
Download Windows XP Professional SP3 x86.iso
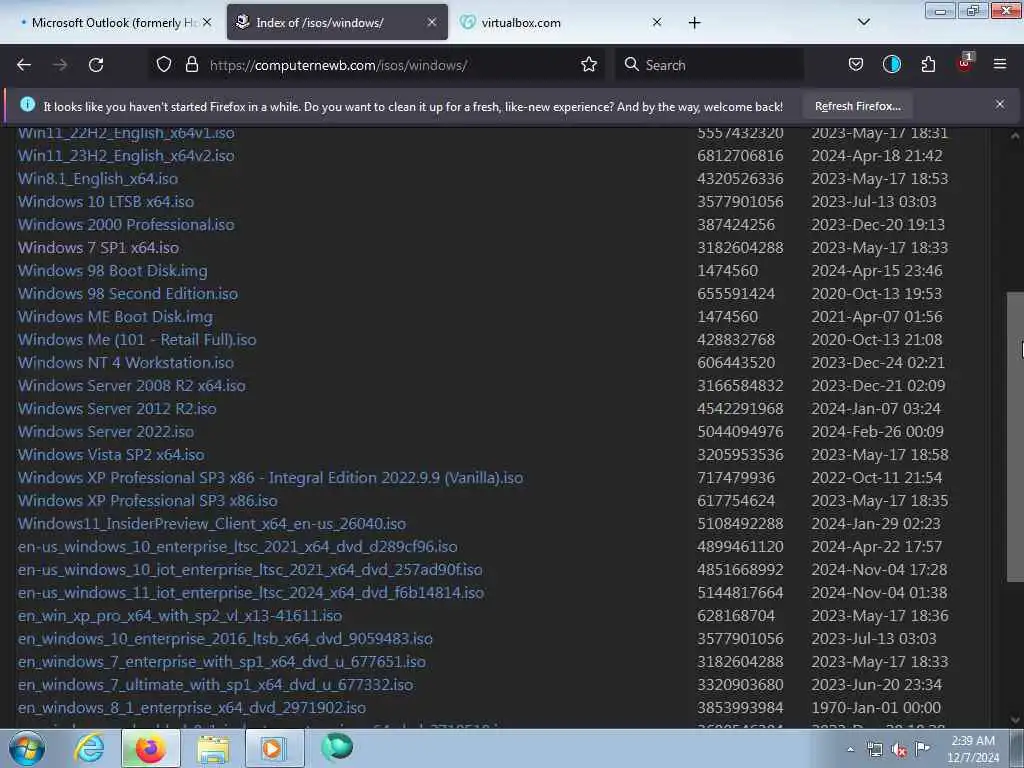point(148,500)
